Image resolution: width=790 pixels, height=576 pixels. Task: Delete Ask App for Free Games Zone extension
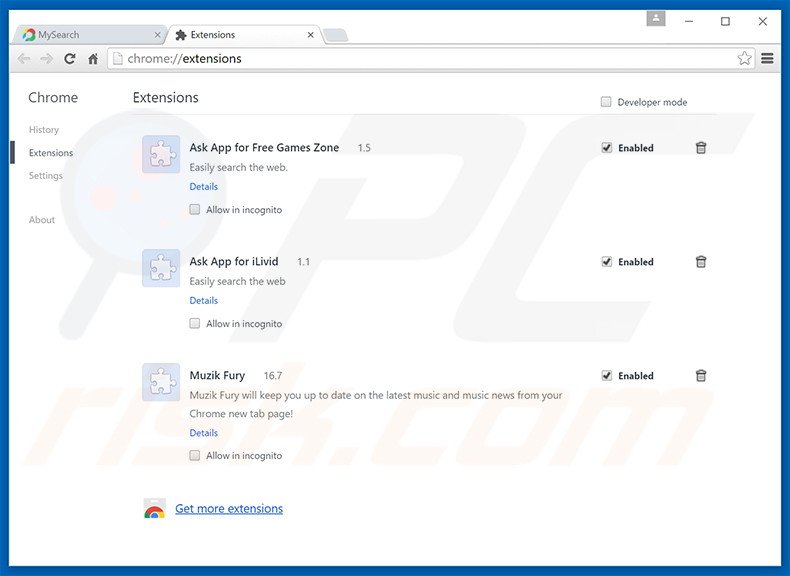[x=701, y=148]
